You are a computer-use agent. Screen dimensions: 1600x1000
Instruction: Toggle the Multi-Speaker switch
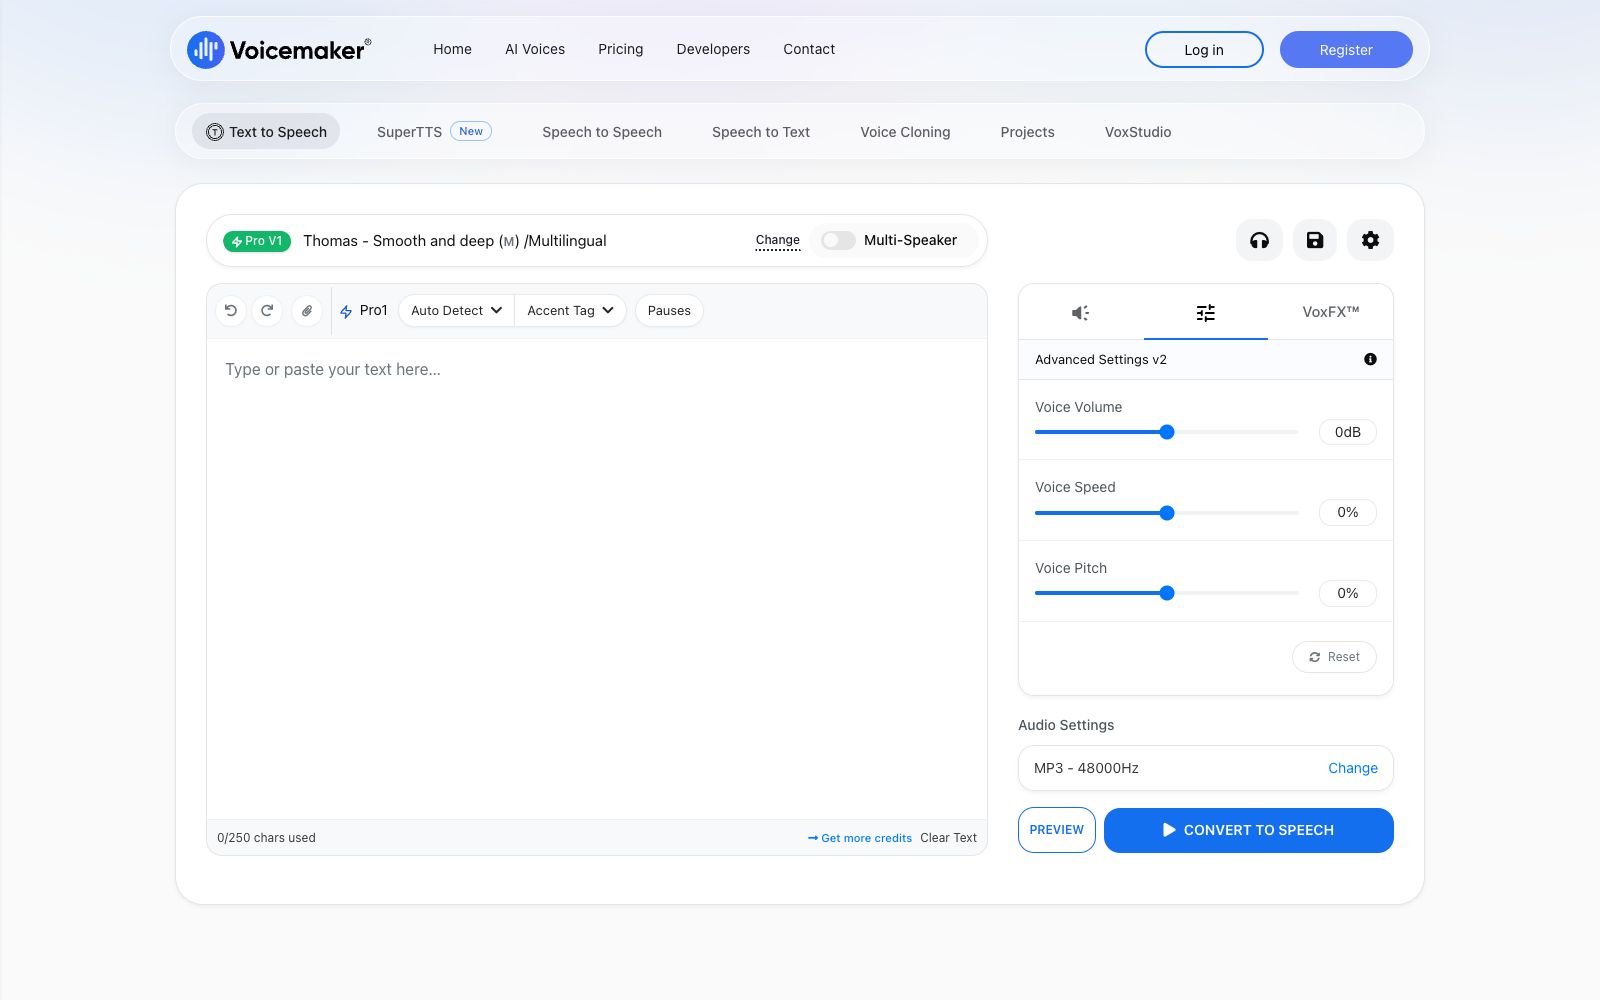pyautogui.click(x=838, y=240)
